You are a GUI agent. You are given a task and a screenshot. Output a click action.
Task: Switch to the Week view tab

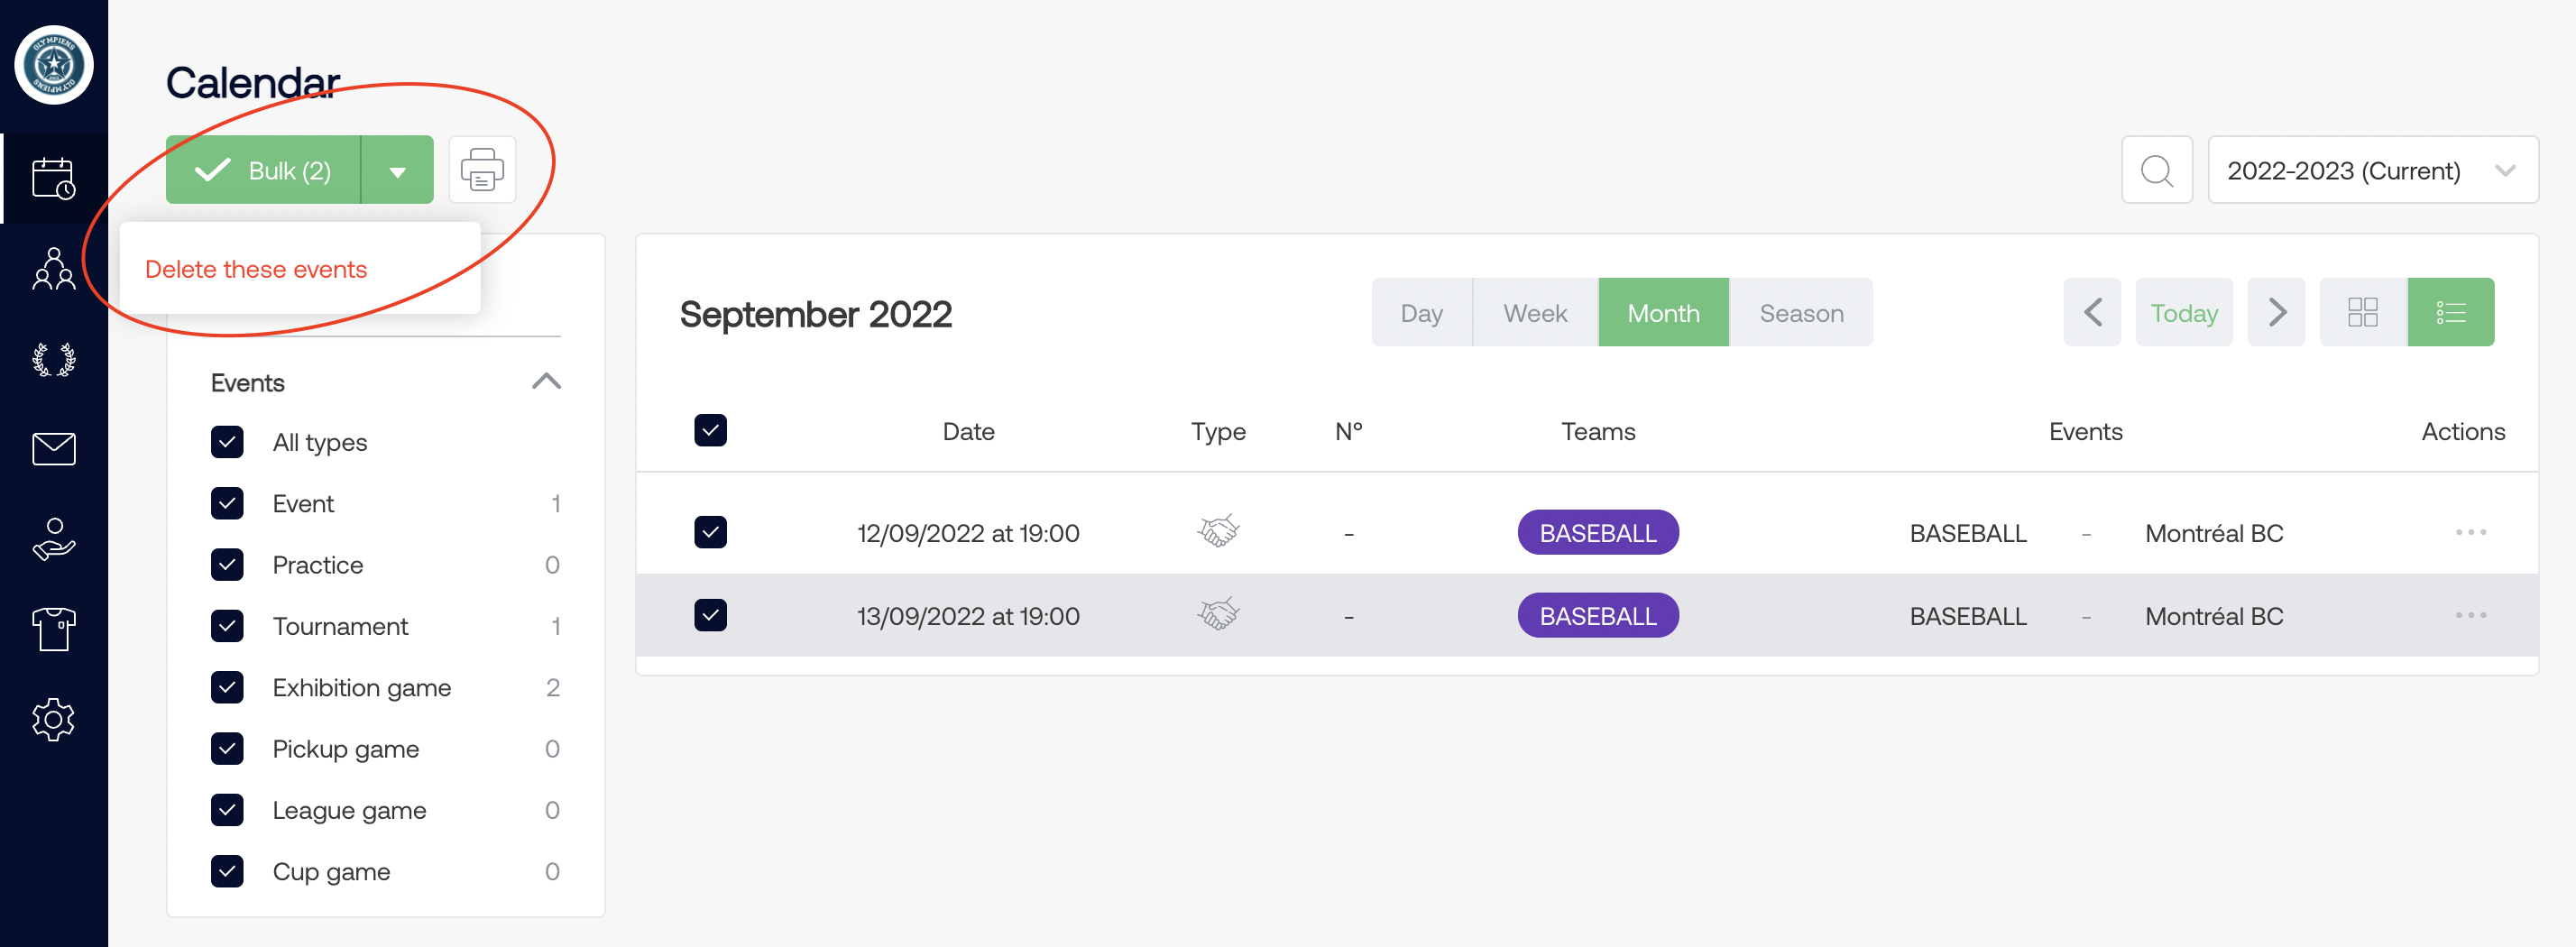[1534, 313]
